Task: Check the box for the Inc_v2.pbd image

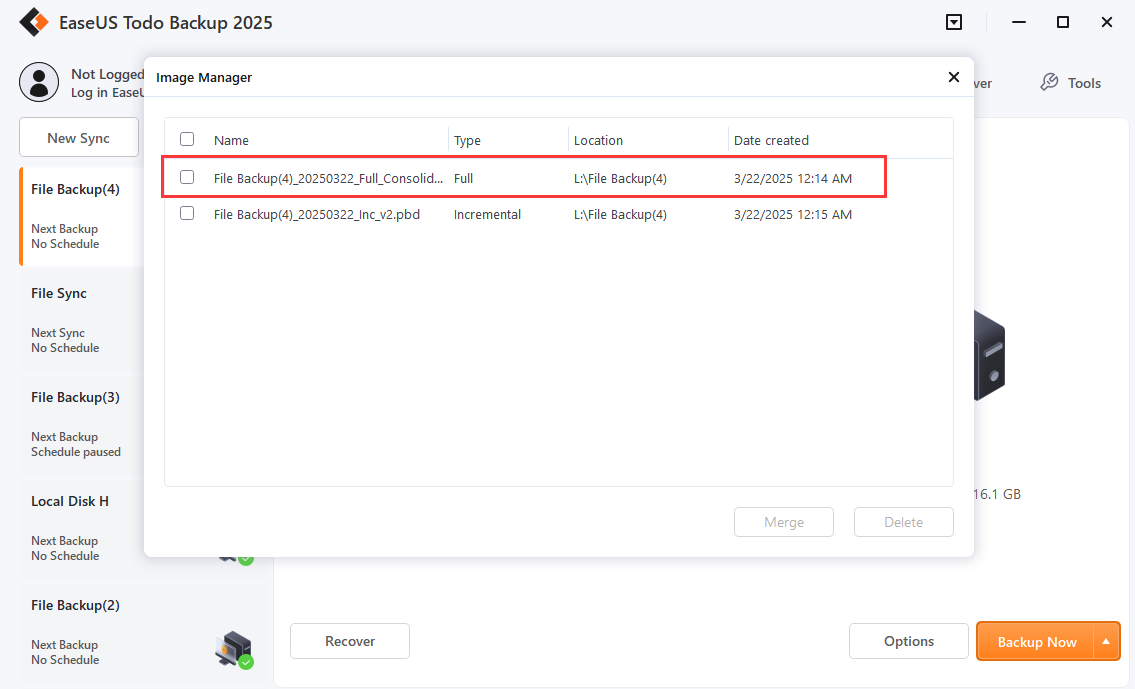Action: pyautogui.click(x=187, y=213)
